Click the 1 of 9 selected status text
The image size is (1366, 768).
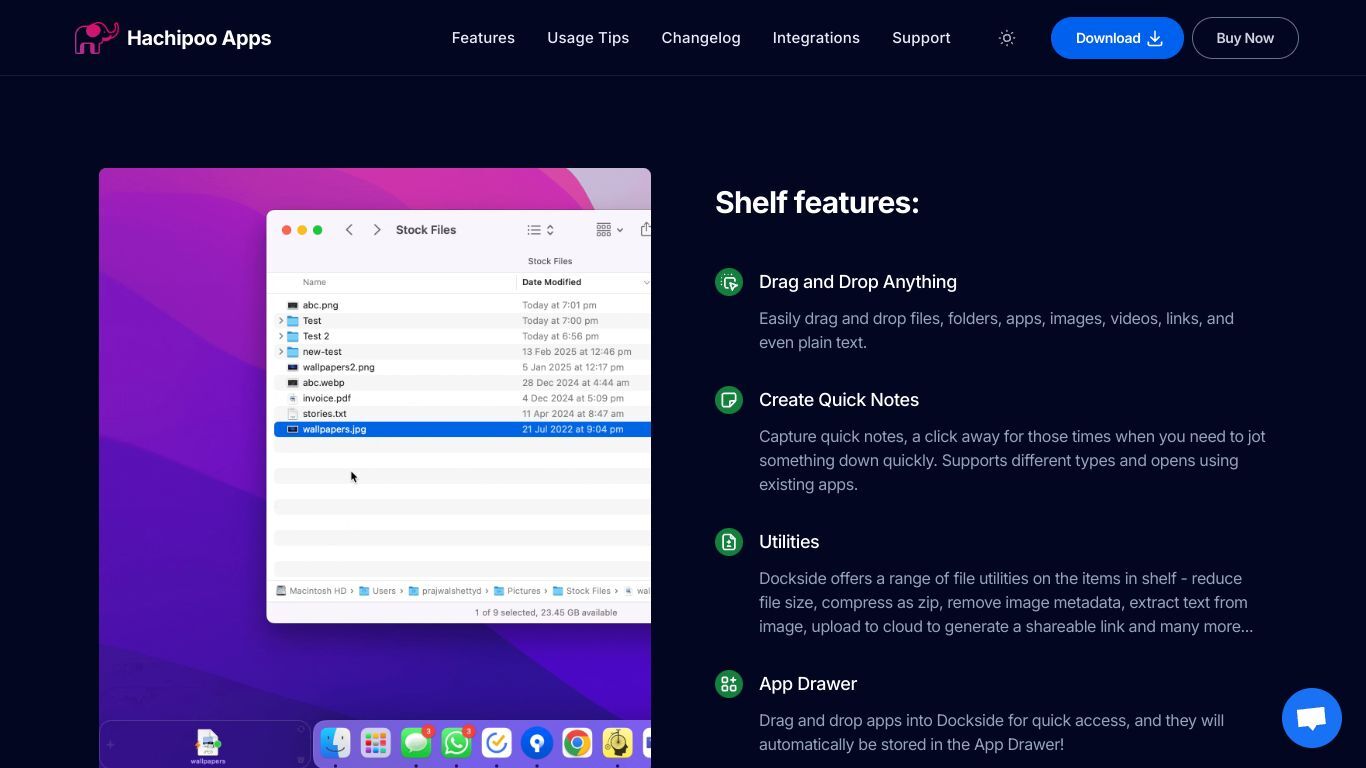546,612
